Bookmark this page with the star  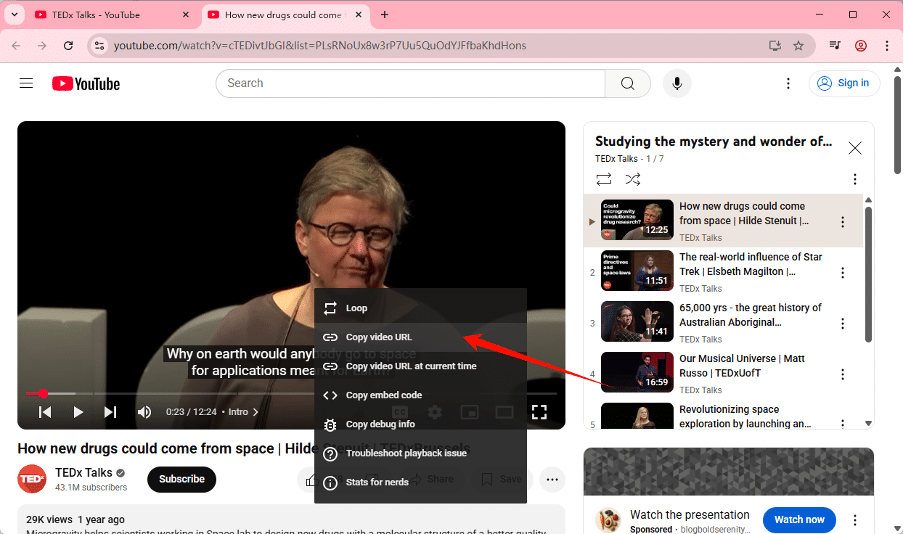pyautogui.click(x=798, y=46)
